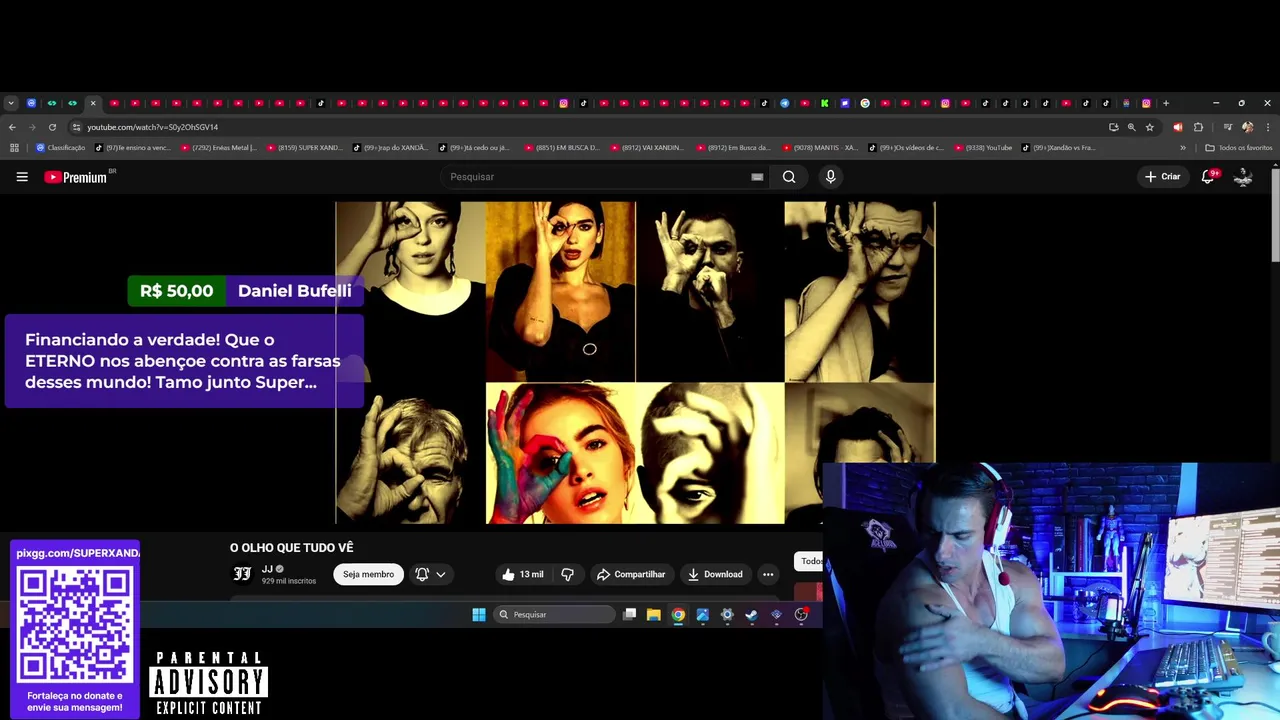This screenshot has height=720, width=1280.
Task: Open Chrome extensions puzzle icon
Action: [1198, 127]
